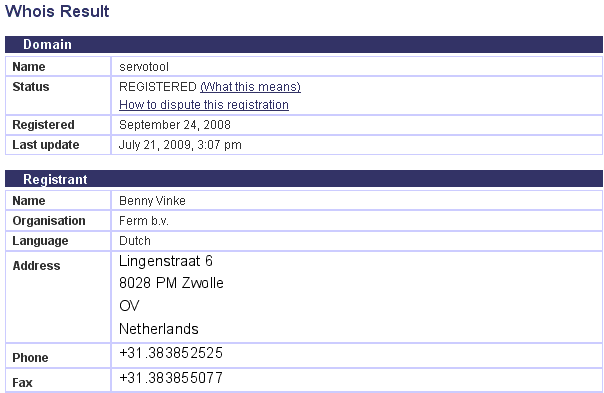This screenshot has width=604, height=393.
Task: Click the Last update row label
Action: [x=46, y=145]
